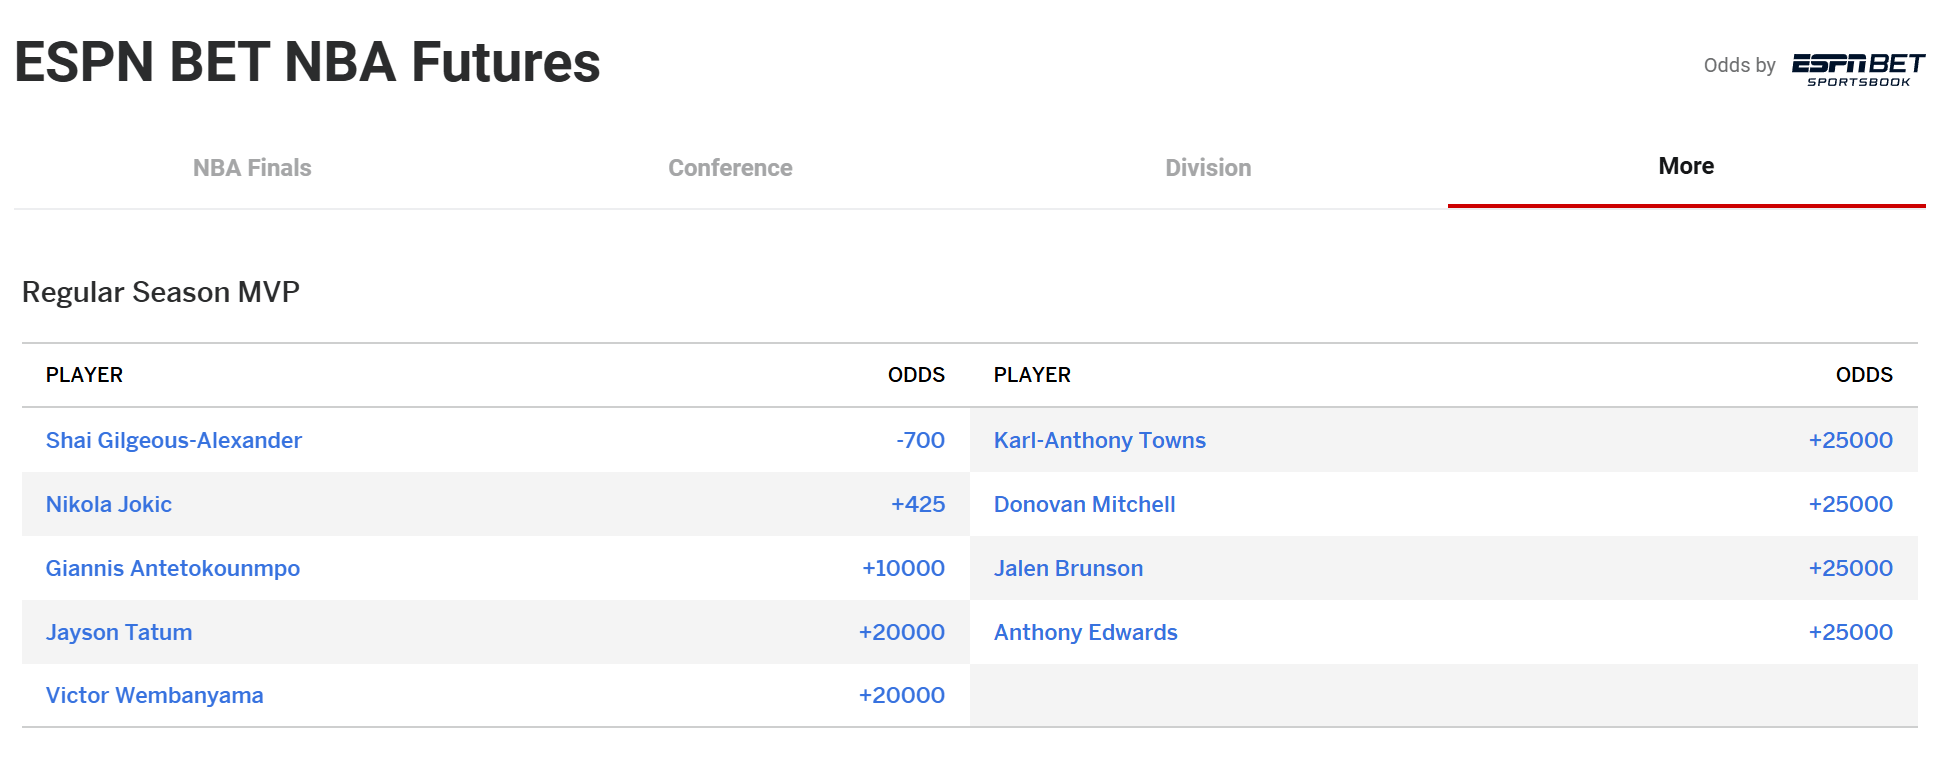This screenshot has height=757, width=1935.
Task: Click the Nikola Jokic link
Action: point(109,504)
